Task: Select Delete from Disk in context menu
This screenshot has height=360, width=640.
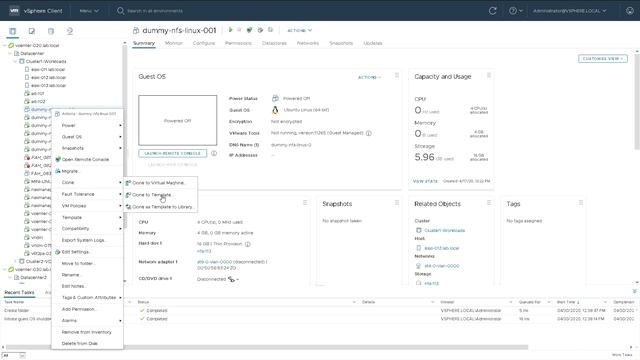Action: (x=87, y=343)
